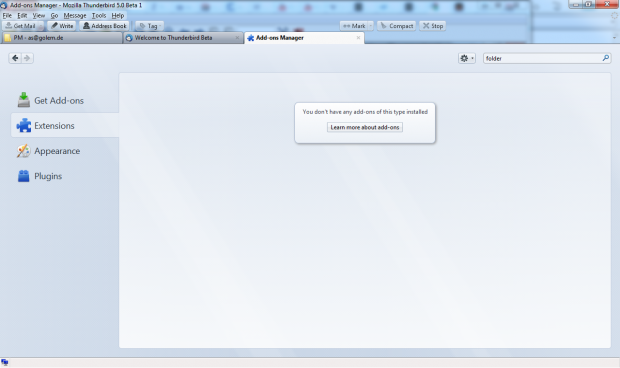Select the Appearance category
620x368 pixels.
tap(65, 151)
